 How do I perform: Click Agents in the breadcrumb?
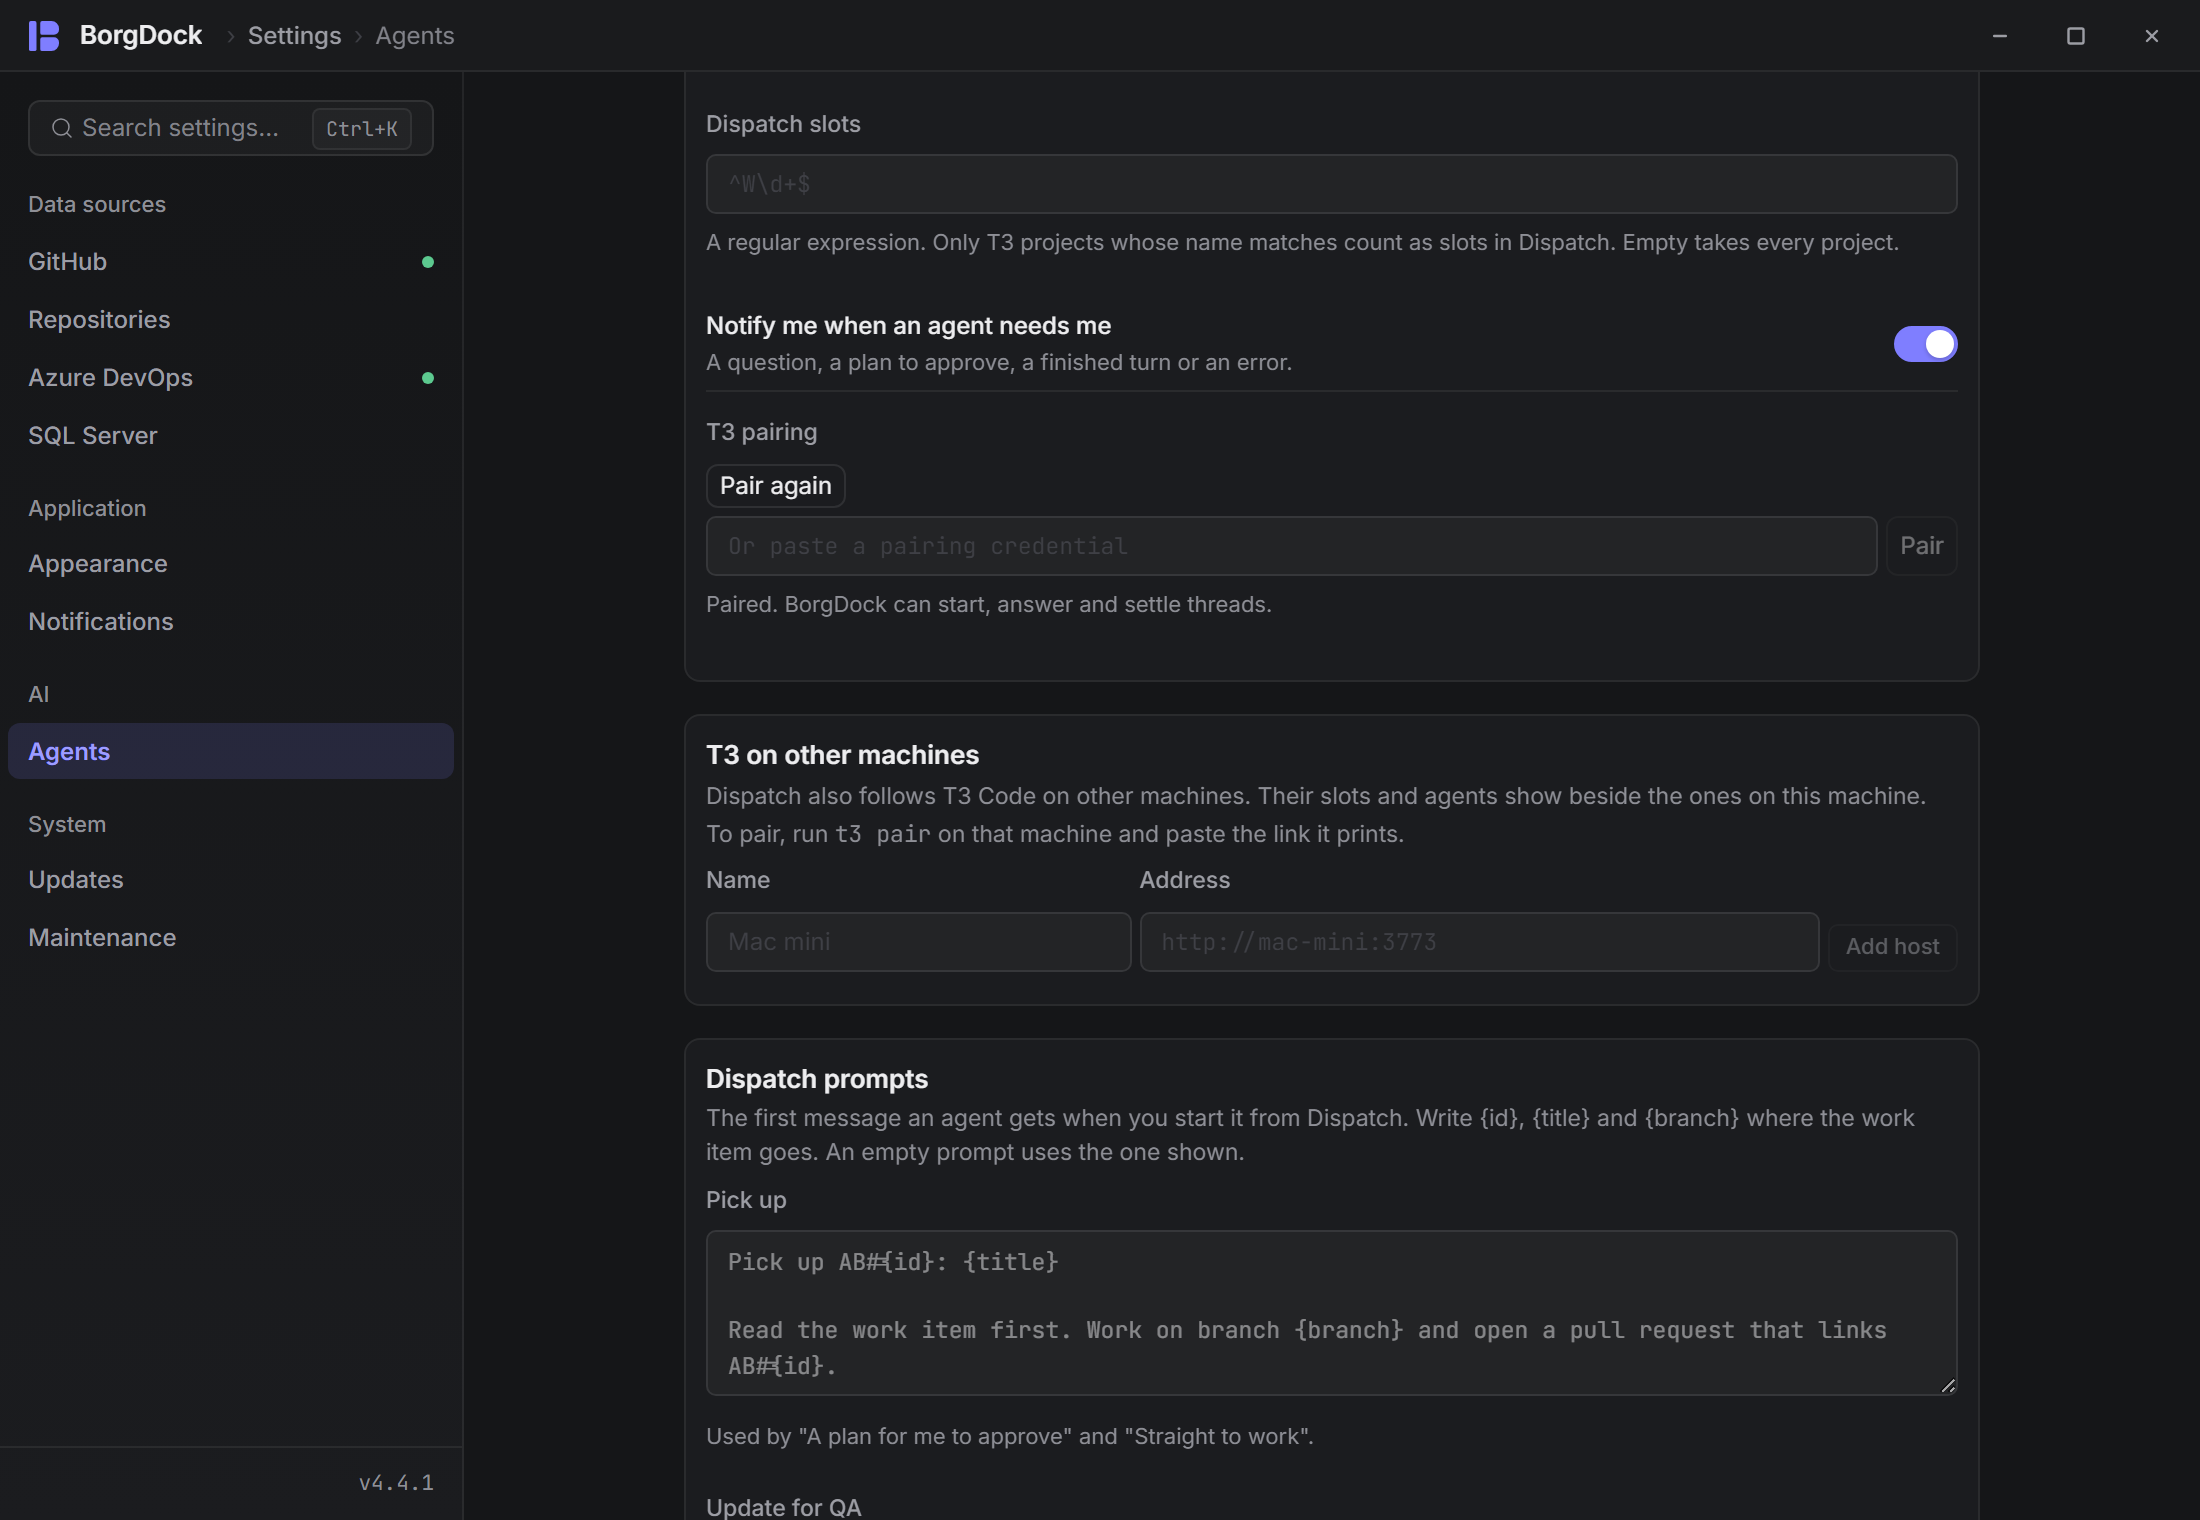pos(414,36)
